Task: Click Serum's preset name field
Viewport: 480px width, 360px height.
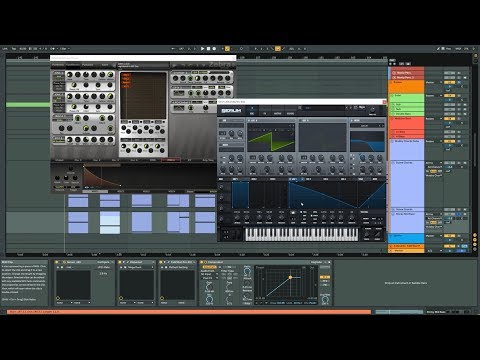Action: [323, 108]
